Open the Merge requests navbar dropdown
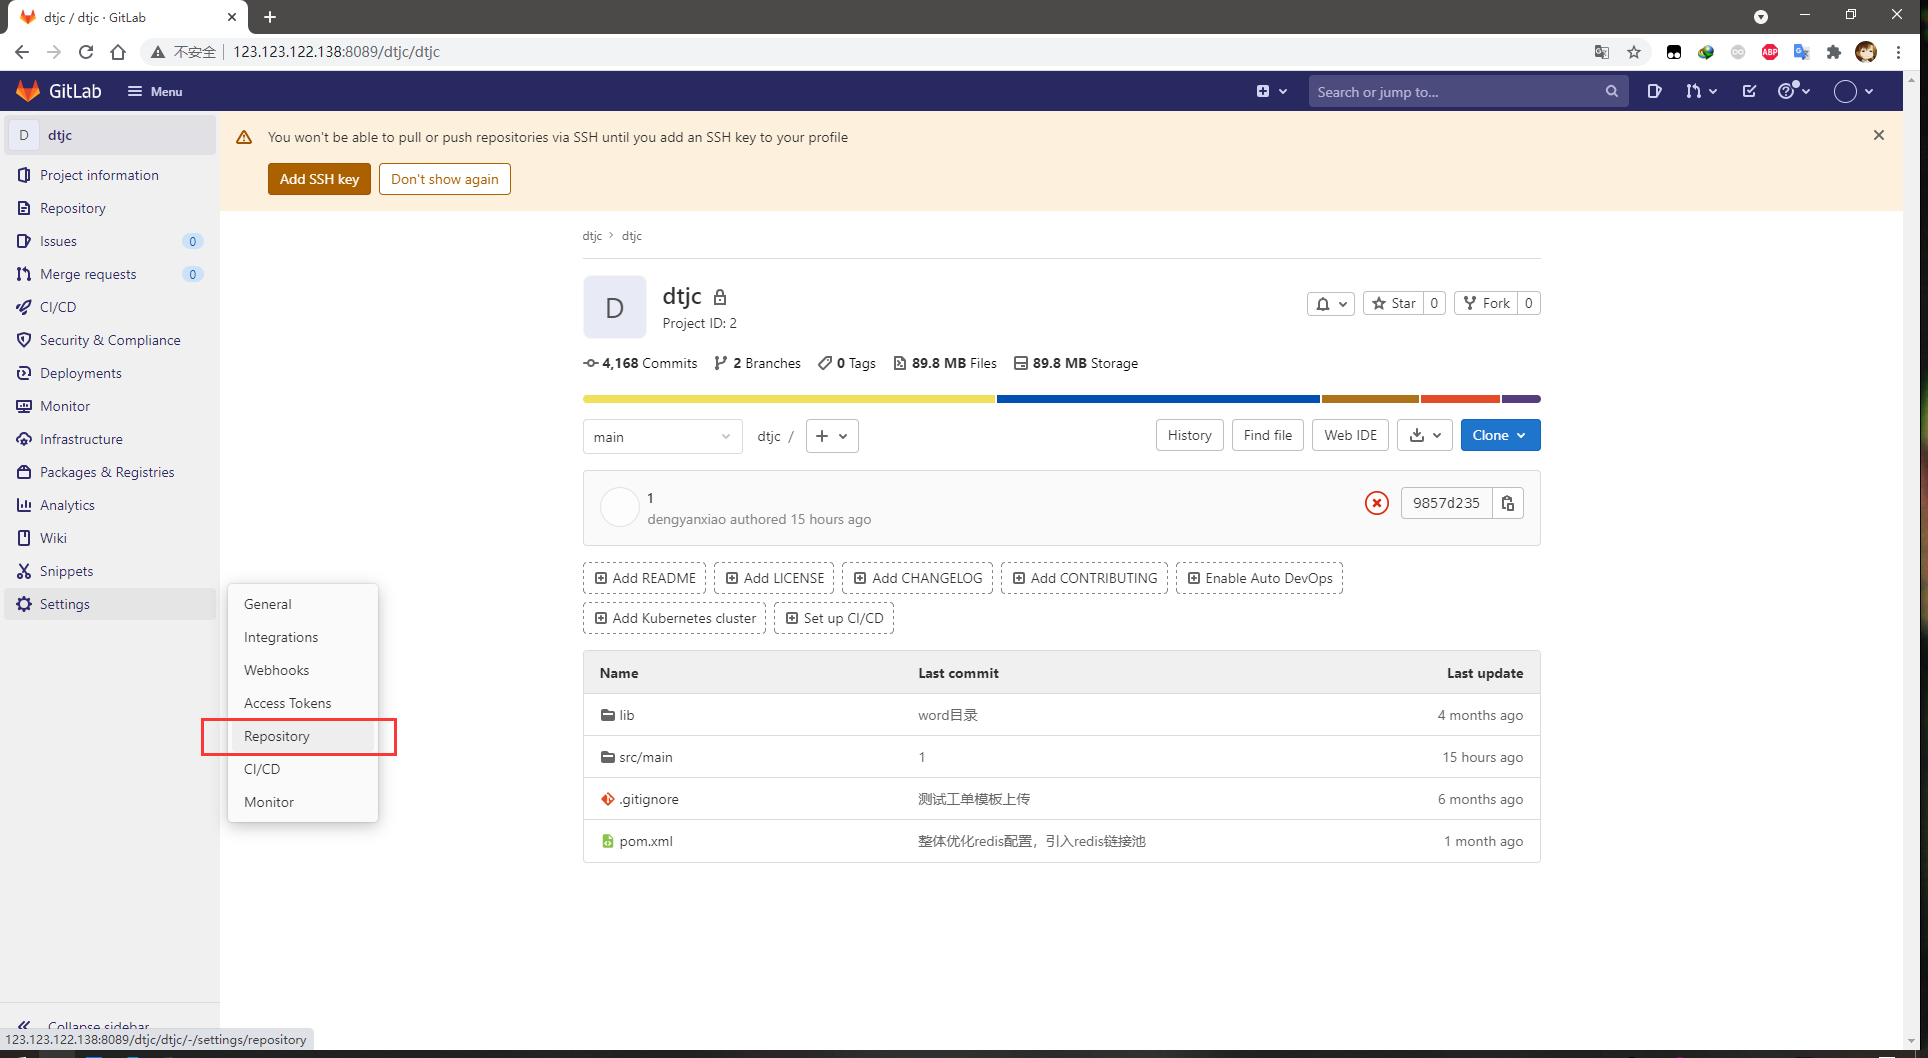The height and width of the screenshot is (1058, 1928). (1701, 91)
